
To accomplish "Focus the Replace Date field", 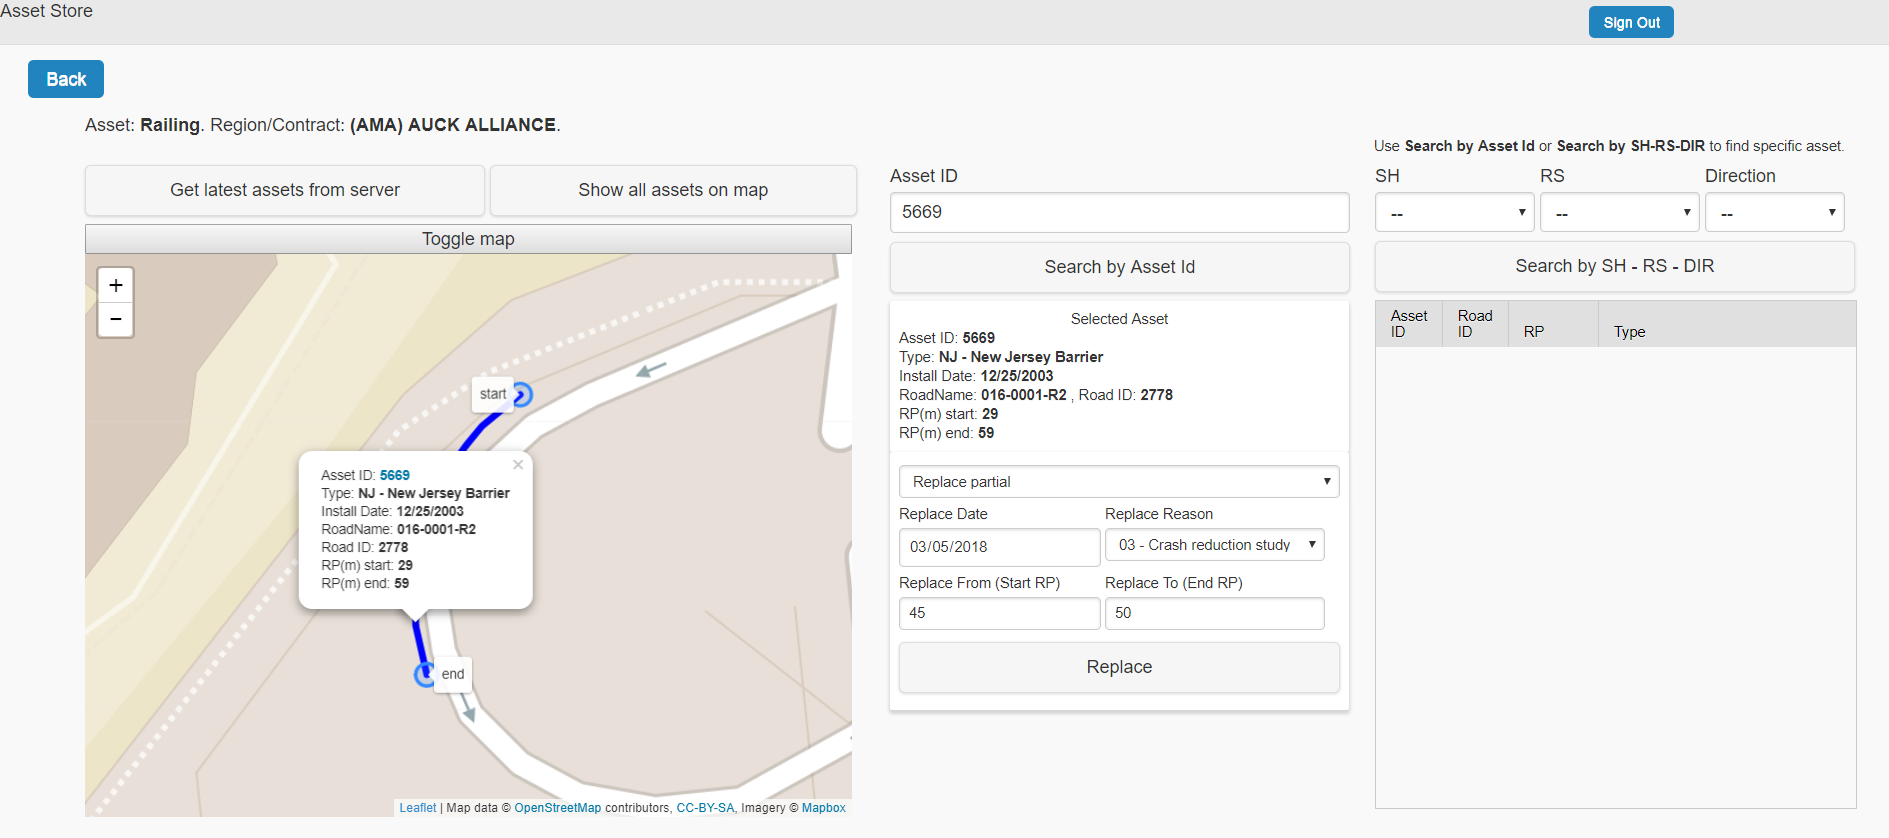I will (x=998, y=547).
